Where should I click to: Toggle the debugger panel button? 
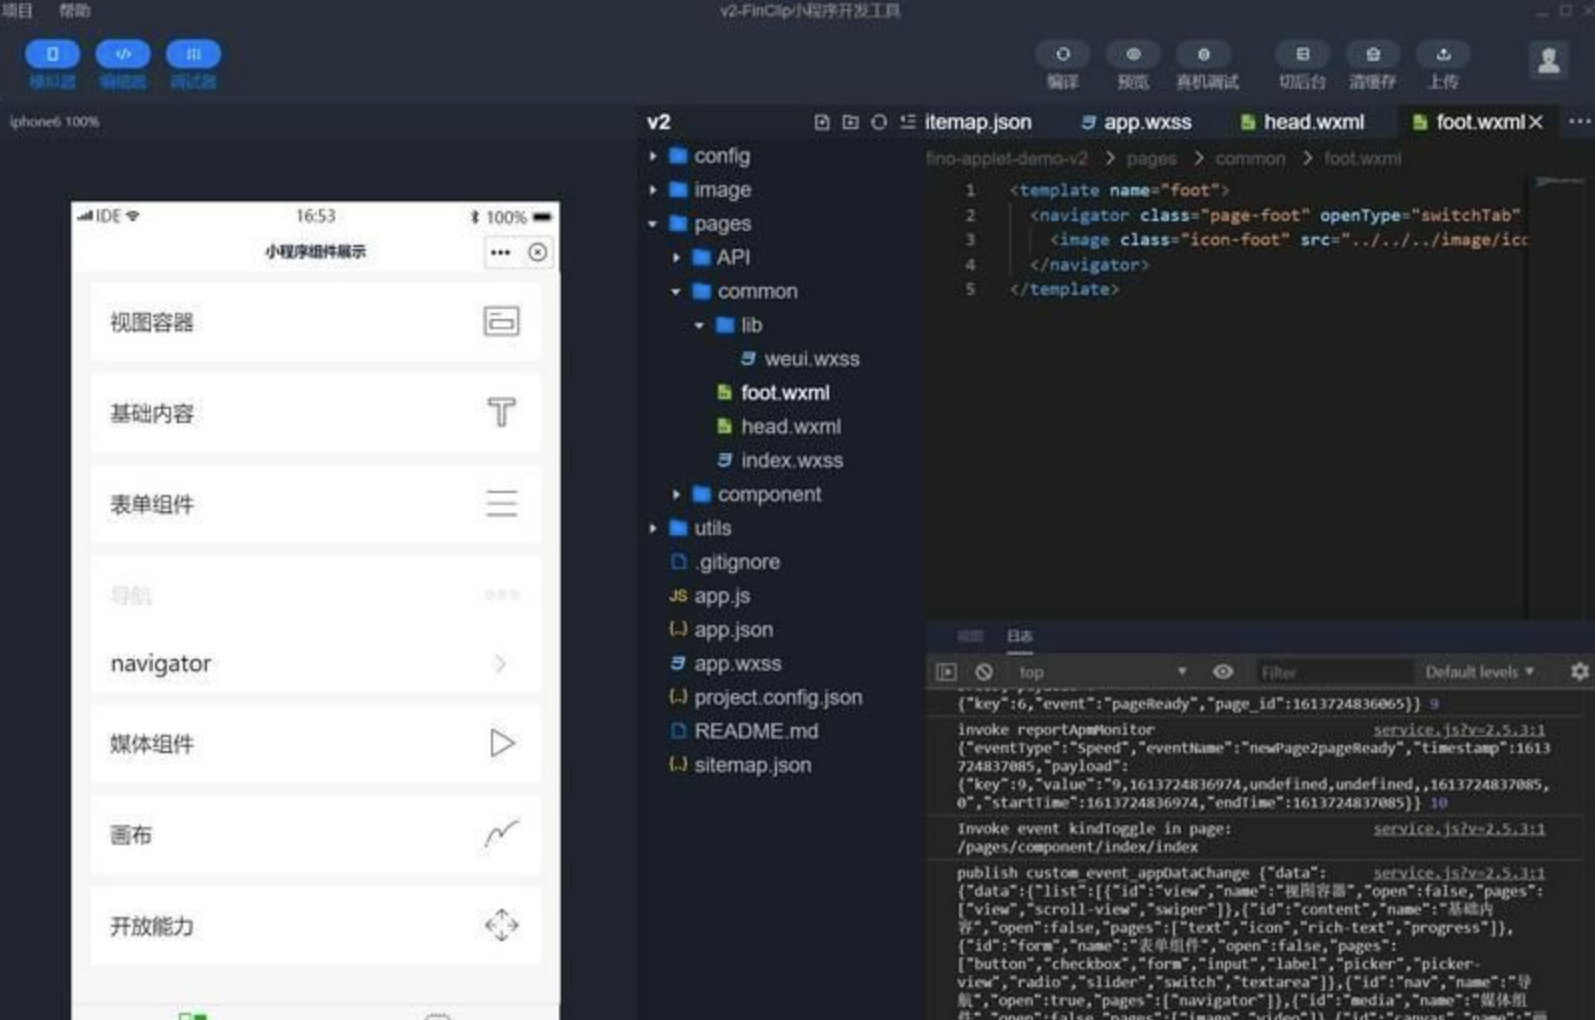tap(193, 54)
